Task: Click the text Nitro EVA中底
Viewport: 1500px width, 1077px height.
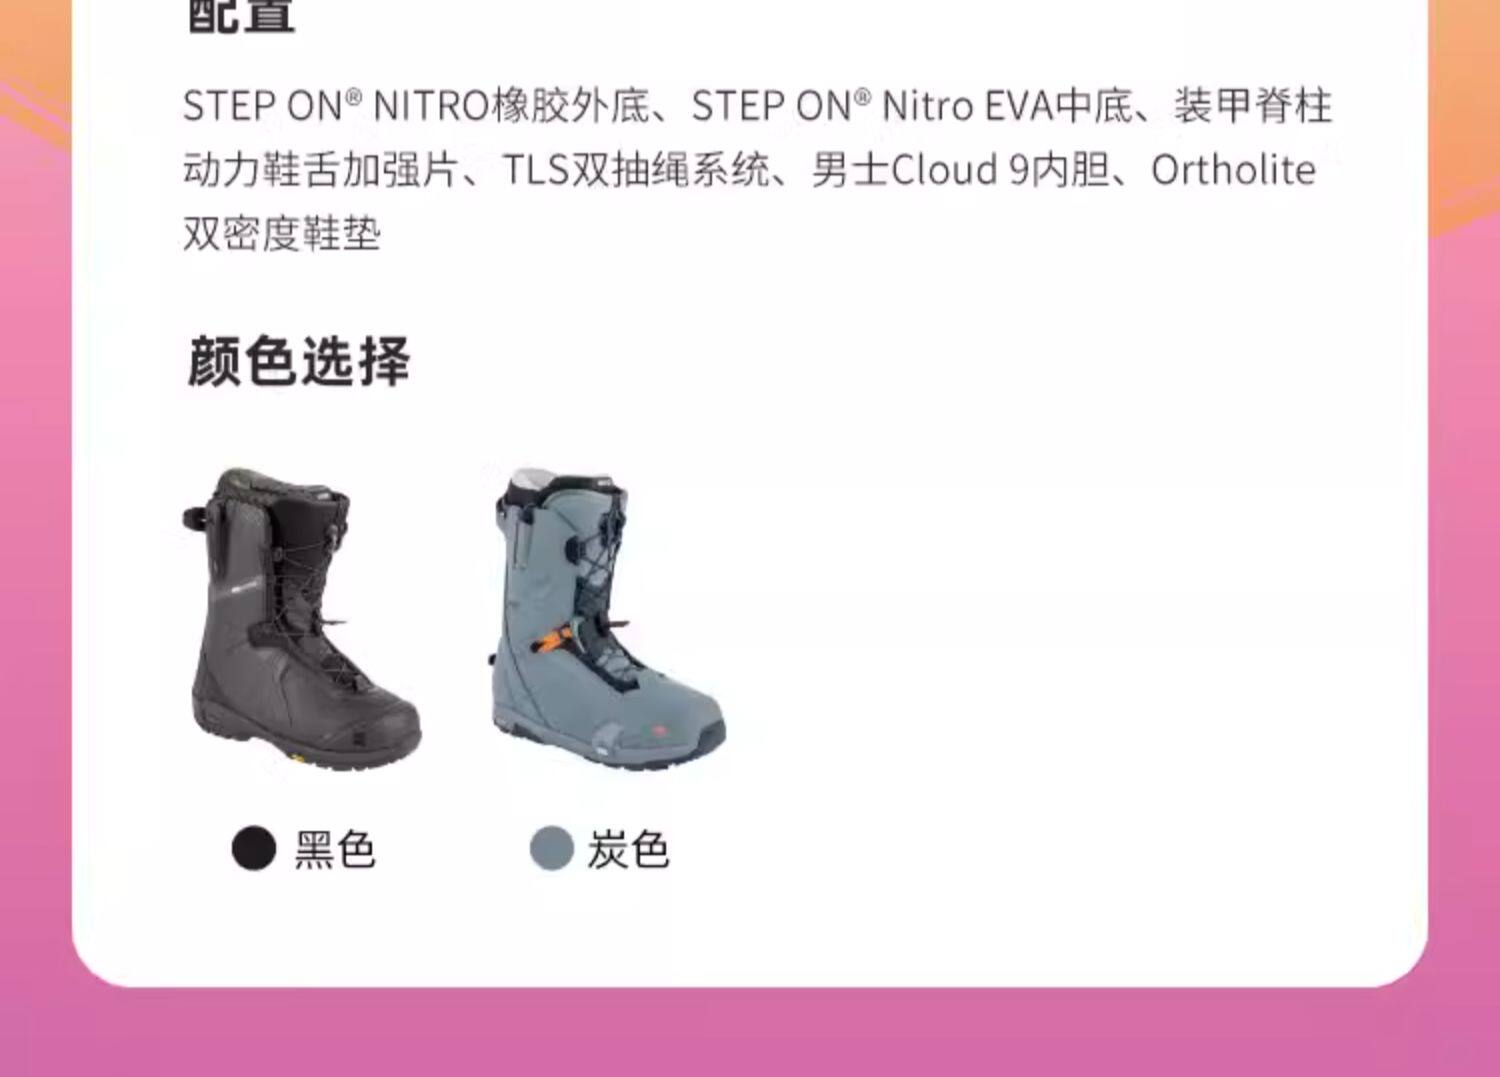Action: coord(1008,106)
